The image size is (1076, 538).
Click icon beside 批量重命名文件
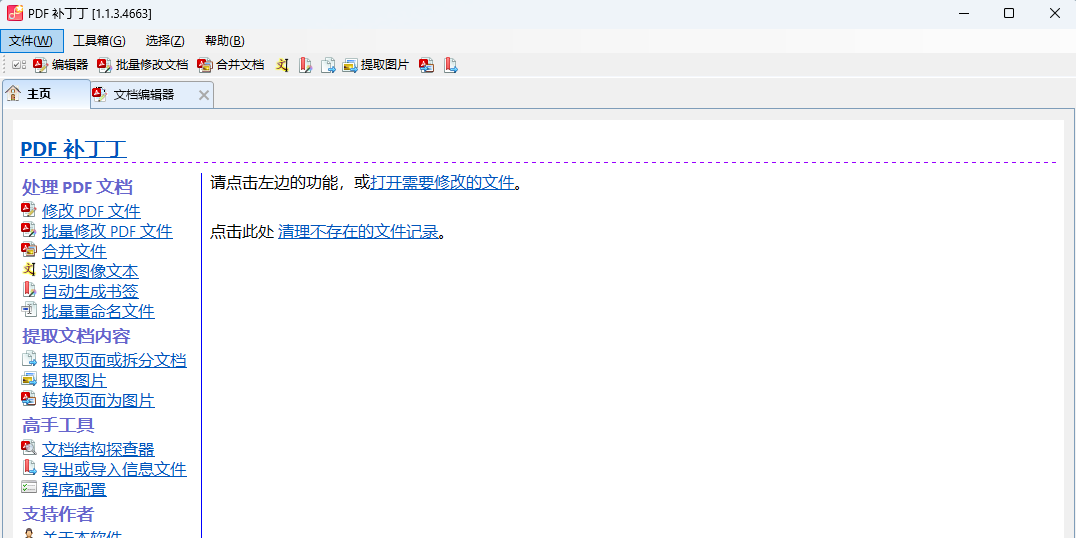[x=29, y=310]
